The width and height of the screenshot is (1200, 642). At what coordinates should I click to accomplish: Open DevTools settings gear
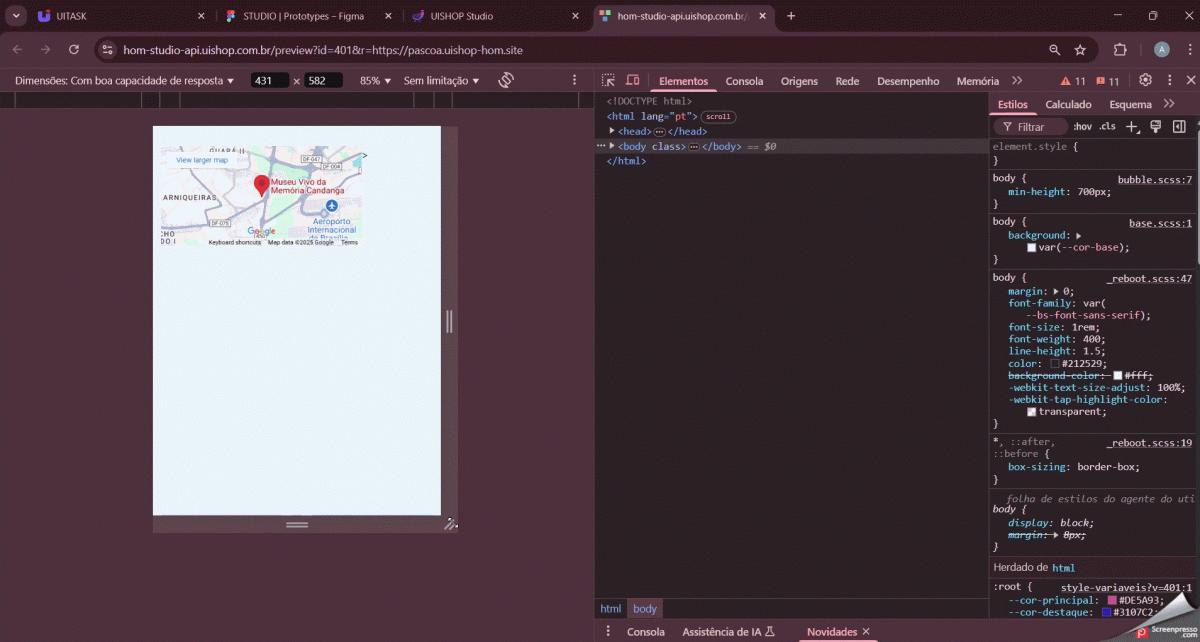point(1145,80)
